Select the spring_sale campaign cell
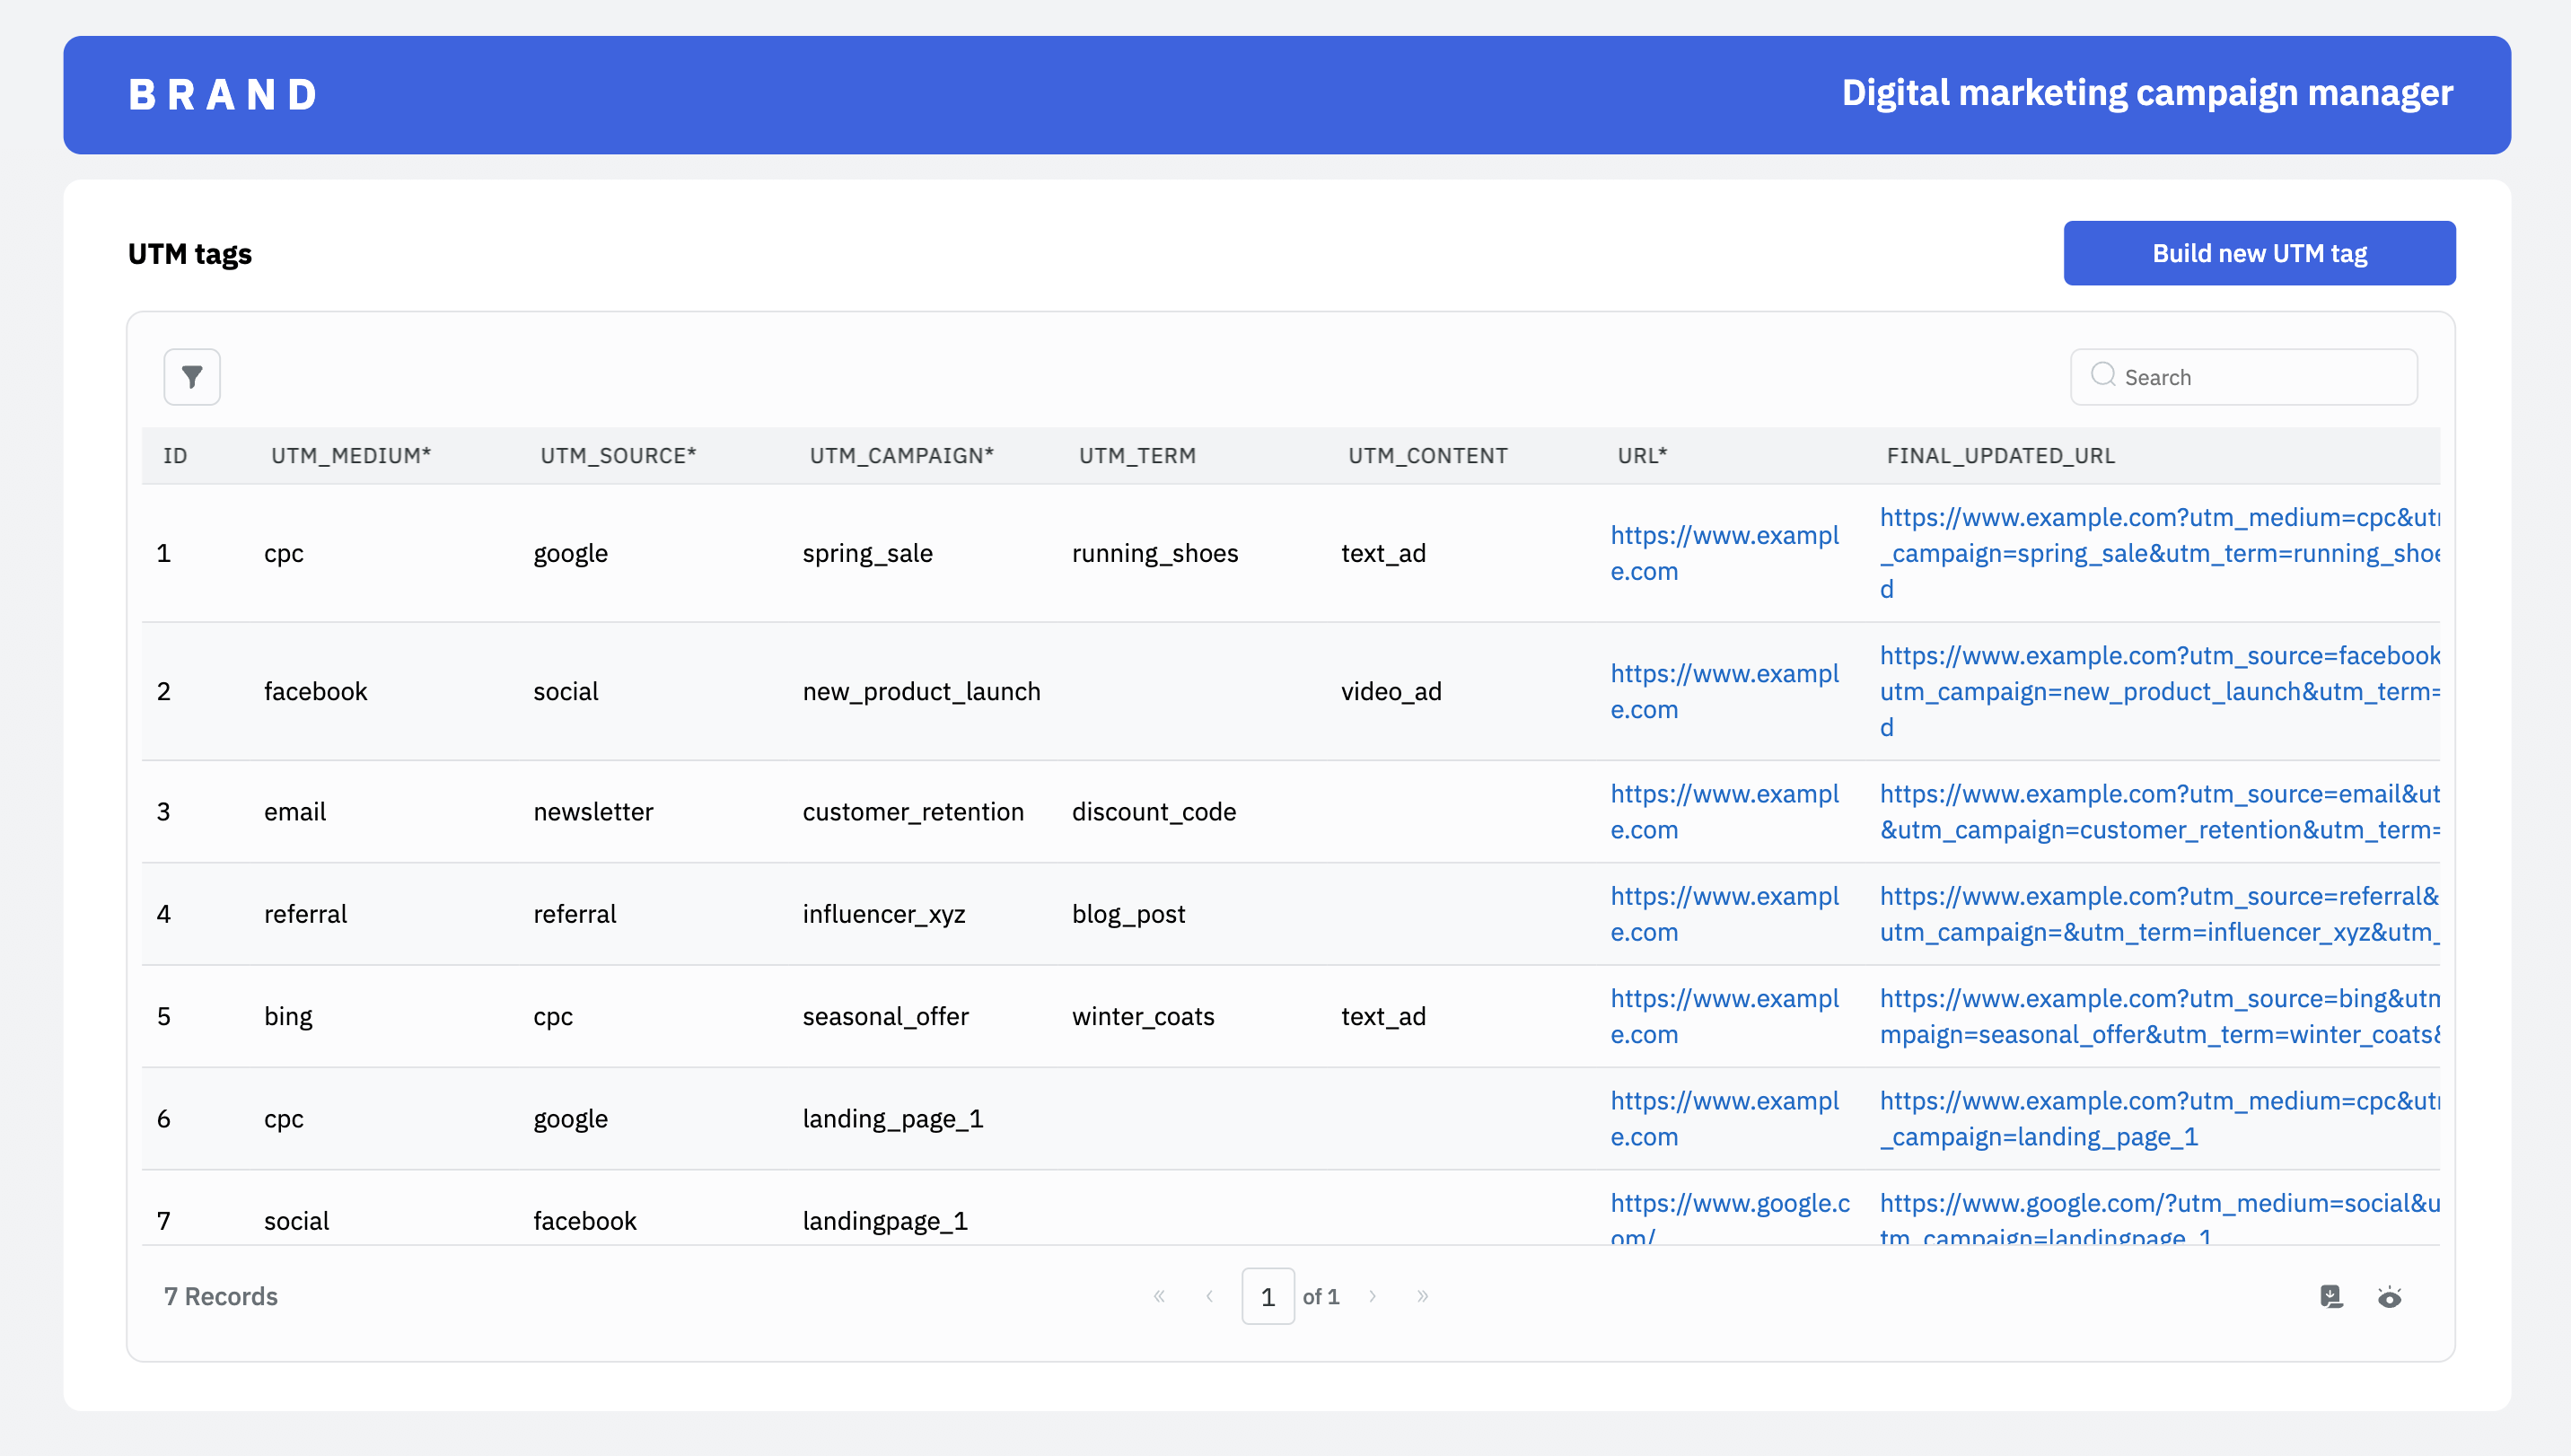Image resolution: width=2571 pixels, height=1456 pixels. [867, 553]
